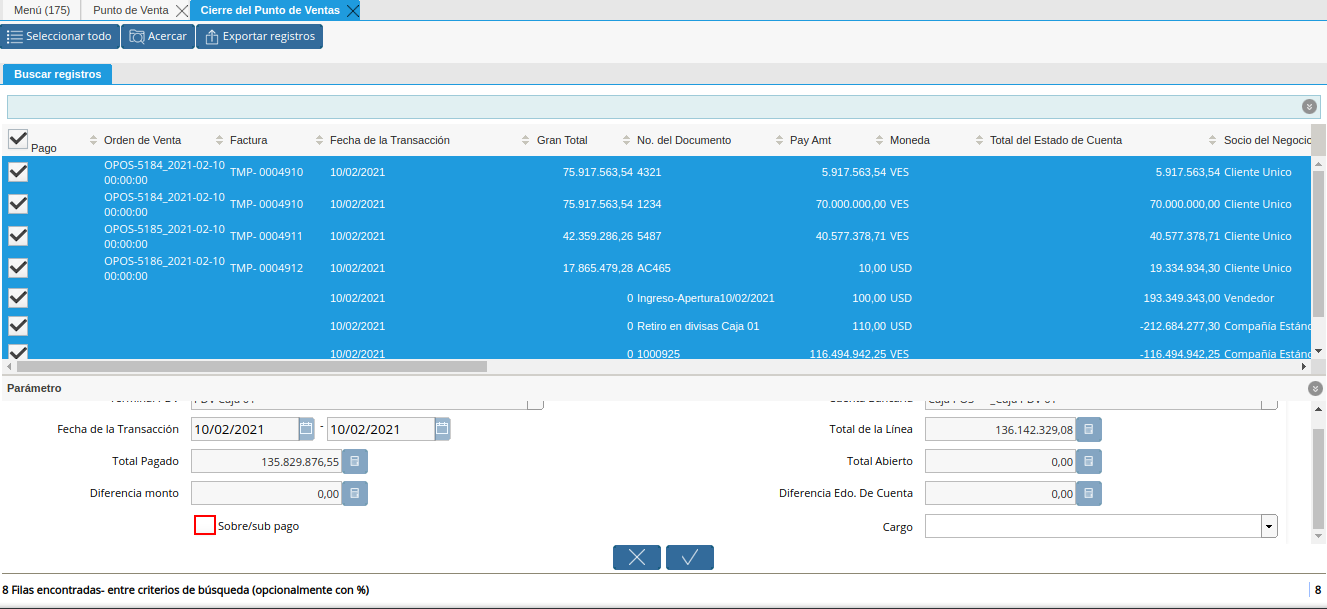Uncheck the row with document AC465
The image size is (1327, 609).
(18, 268)
